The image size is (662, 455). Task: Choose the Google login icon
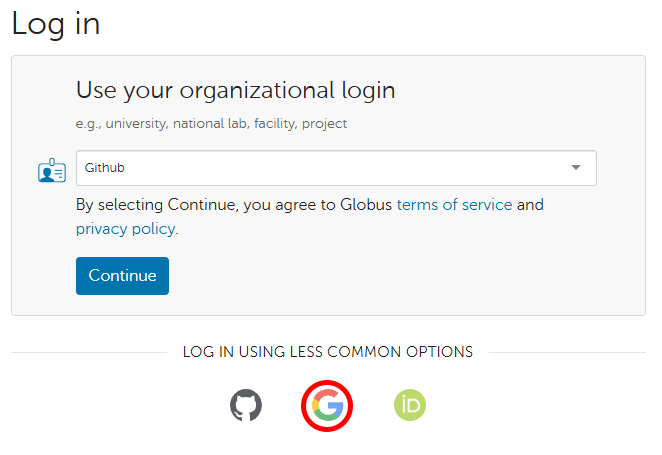[327, 406]
